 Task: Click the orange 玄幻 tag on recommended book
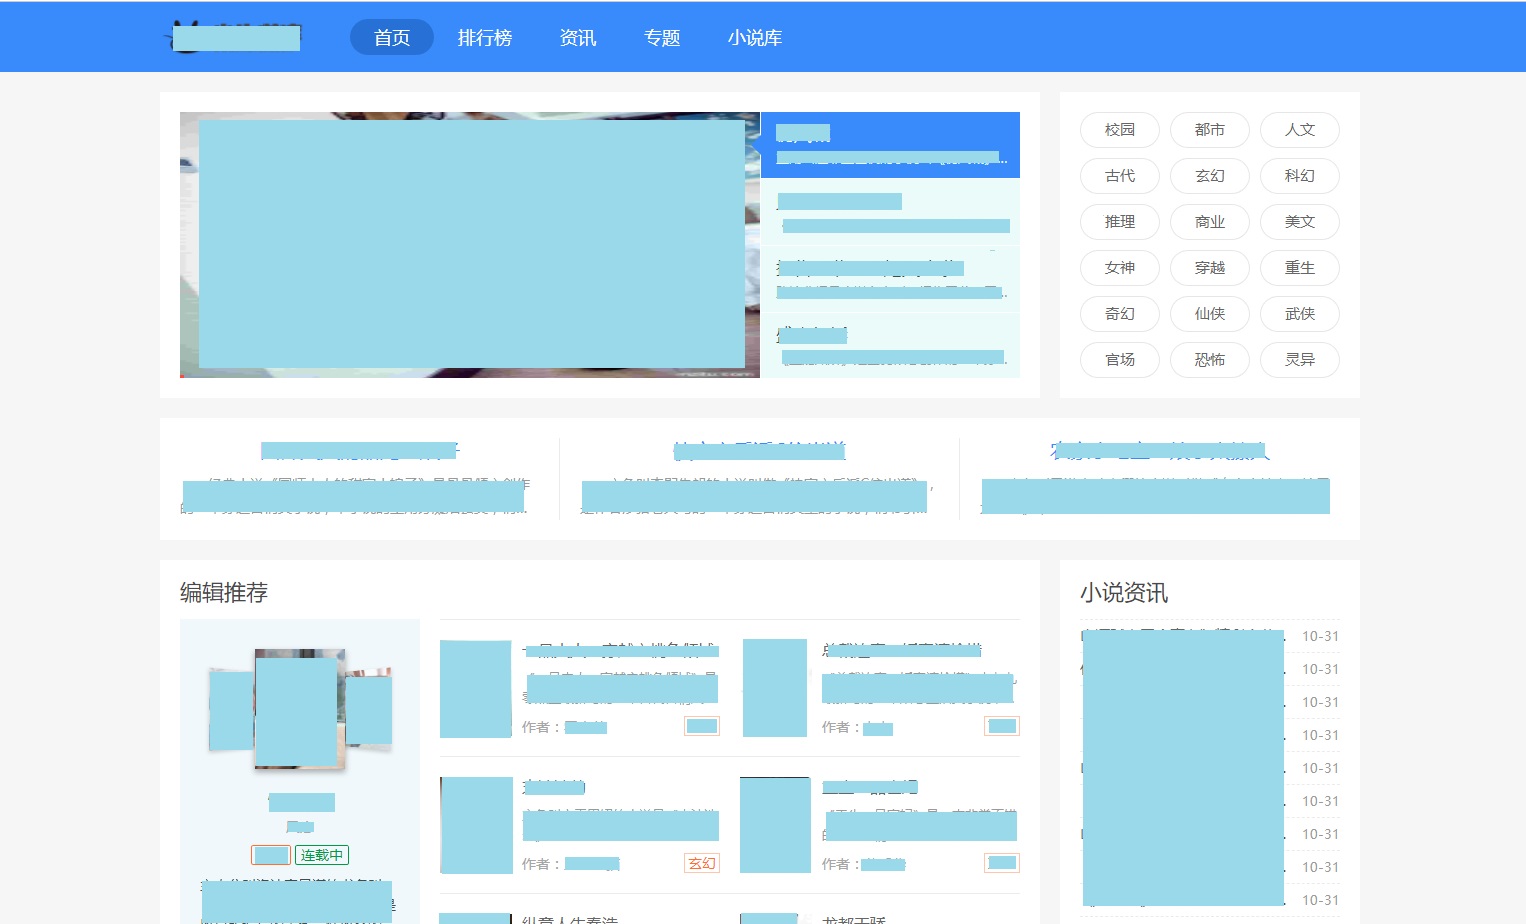pyautogui.click(x=701, y=863)
